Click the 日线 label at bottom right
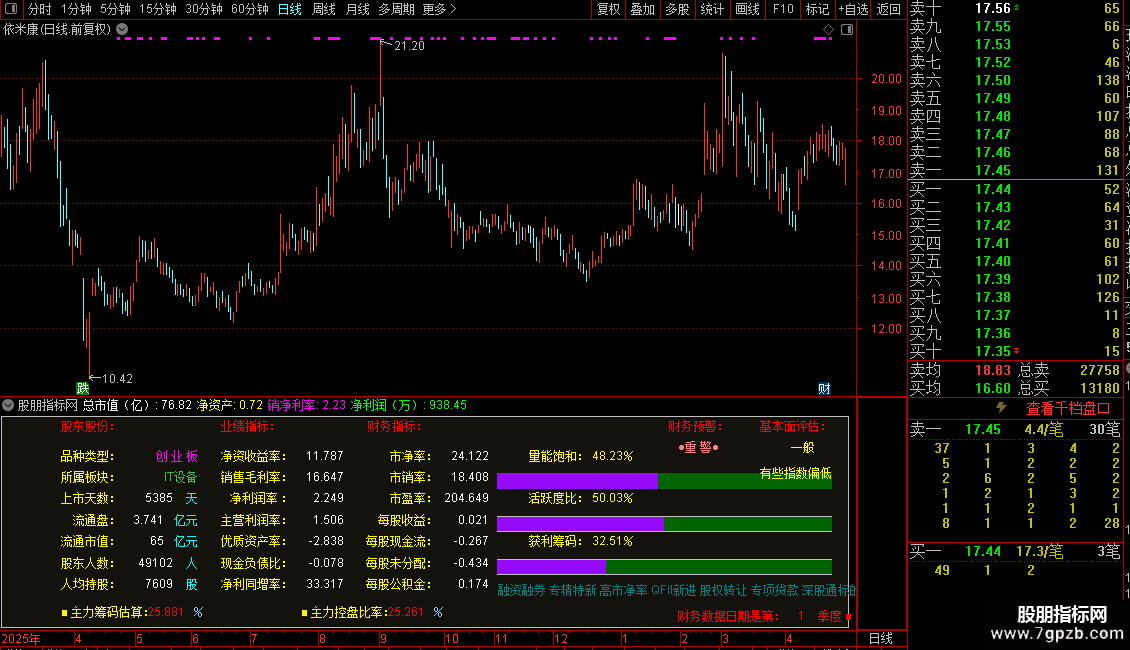Viewport: 1130px width, 650px height. pyautogui.click(x=881, y=638)
